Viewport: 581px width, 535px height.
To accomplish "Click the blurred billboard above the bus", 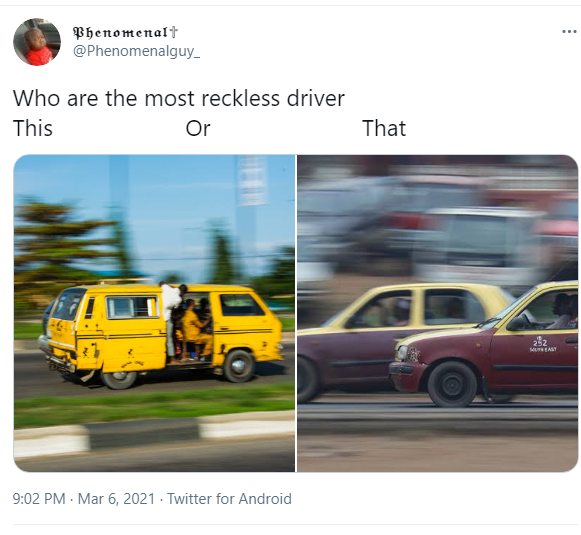I will point(252,180).
